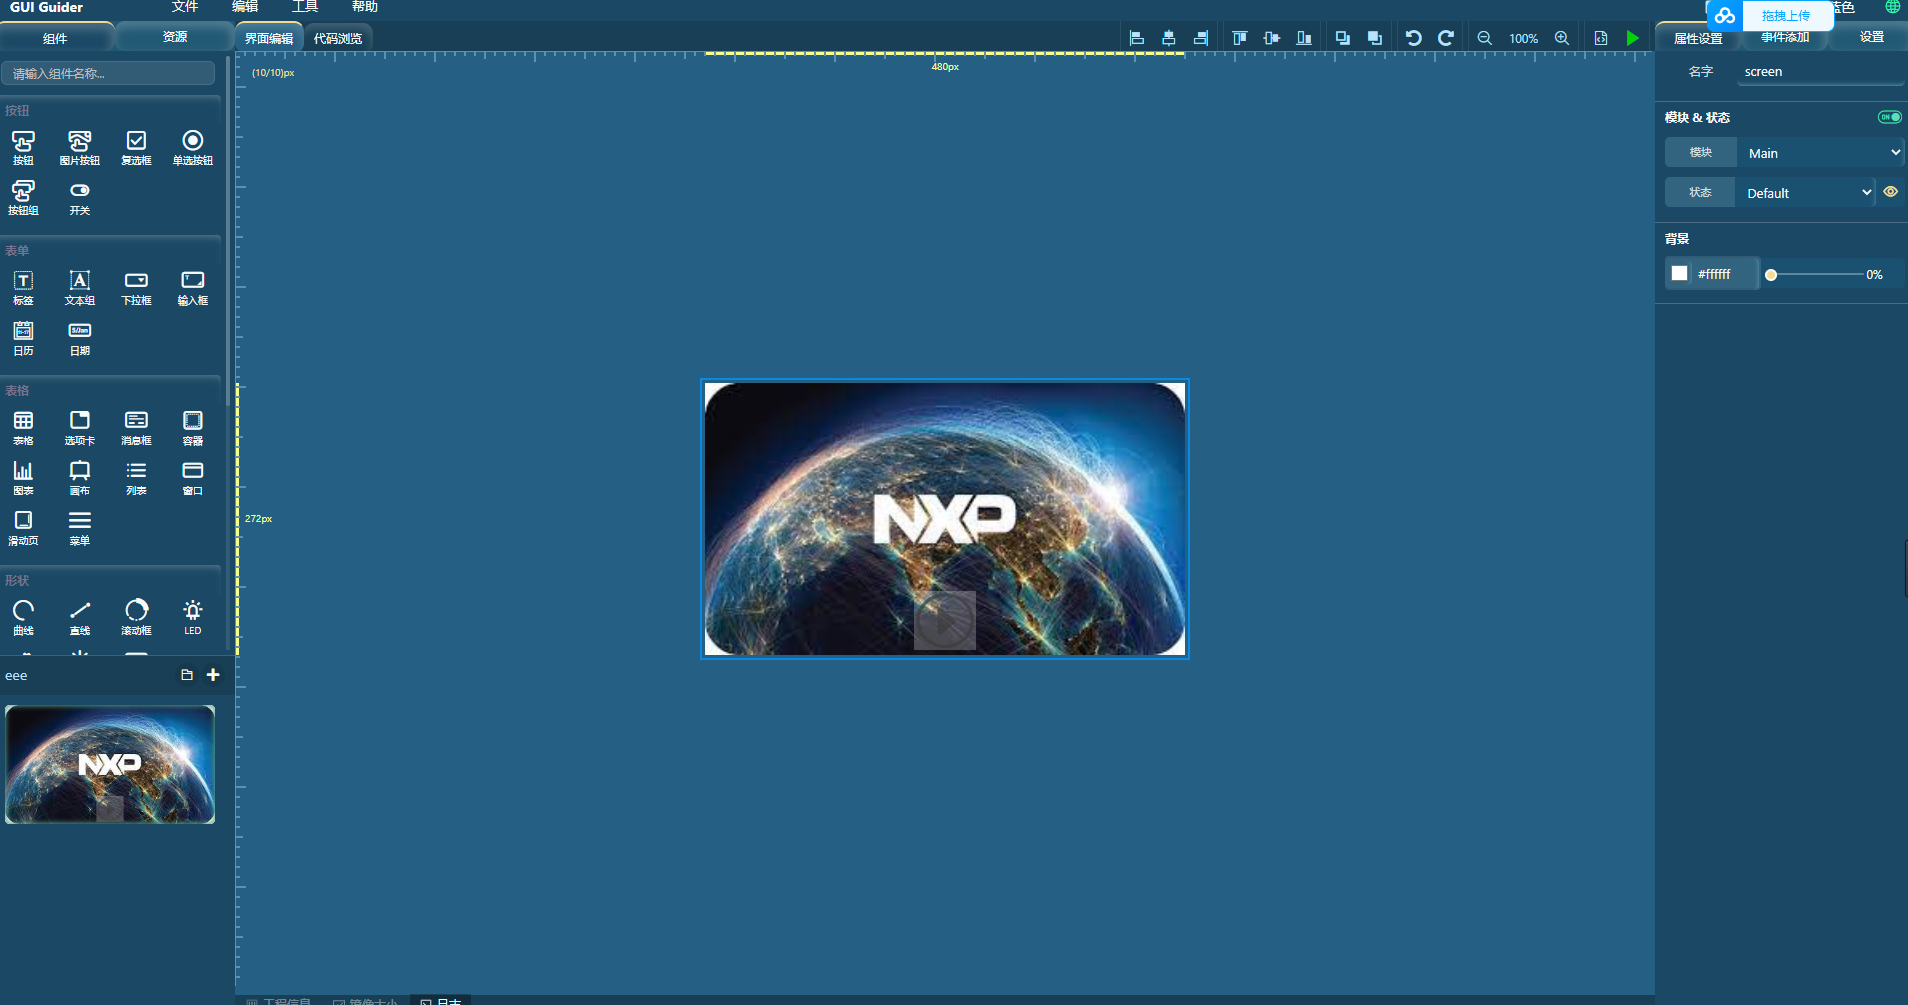Open the 状态 Default dropdown
This screenshot has height=1005, width=1908.
[1806, 193]
